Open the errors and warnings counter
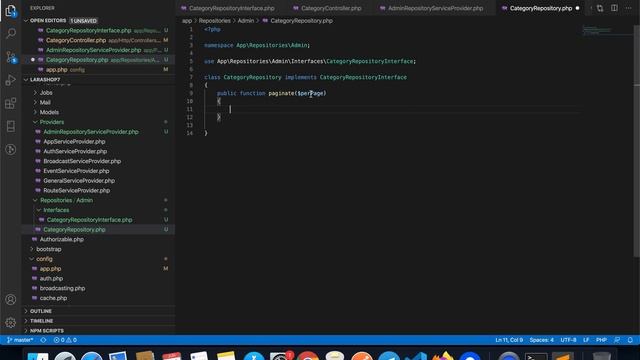This screenshot has height=360, width=640. point(65,340)
